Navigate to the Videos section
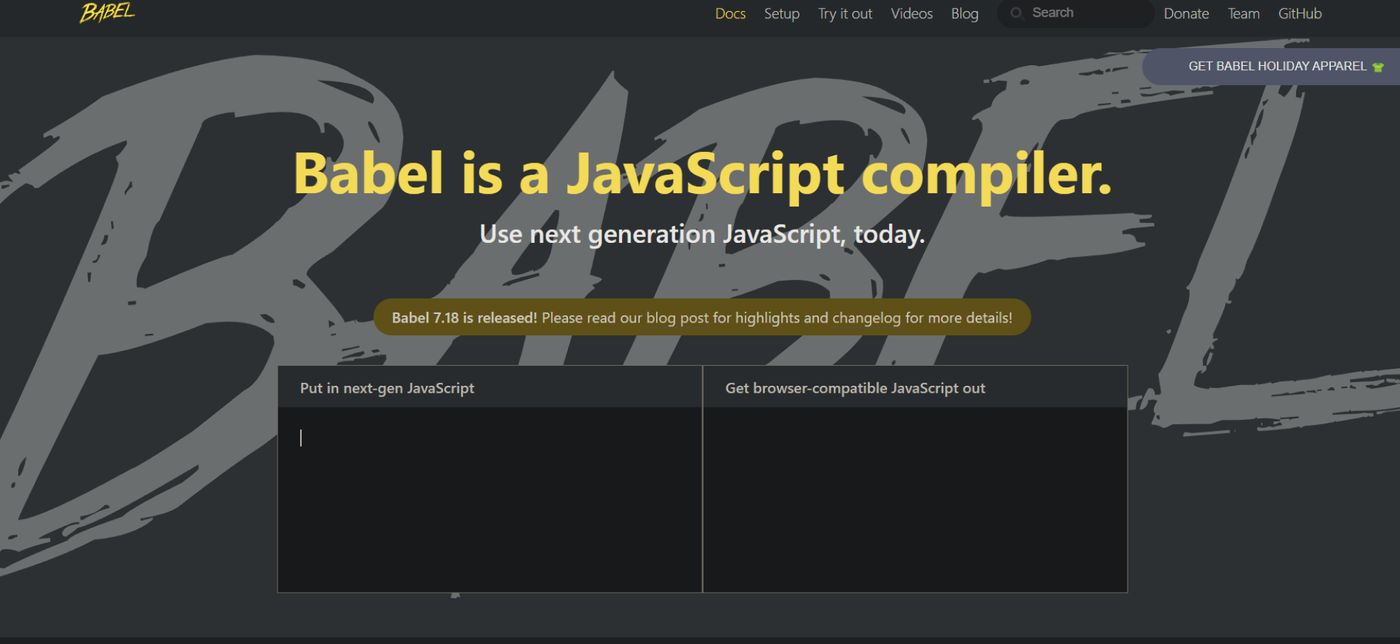Image resolution: width=1400 pixels, height=644 pixels. (x=912, y=13)
